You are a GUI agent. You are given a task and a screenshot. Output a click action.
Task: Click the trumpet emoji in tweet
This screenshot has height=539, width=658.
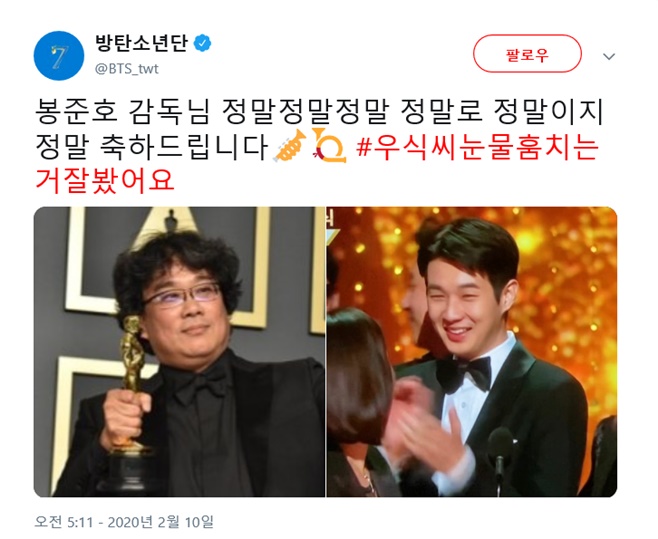(290, 146)
